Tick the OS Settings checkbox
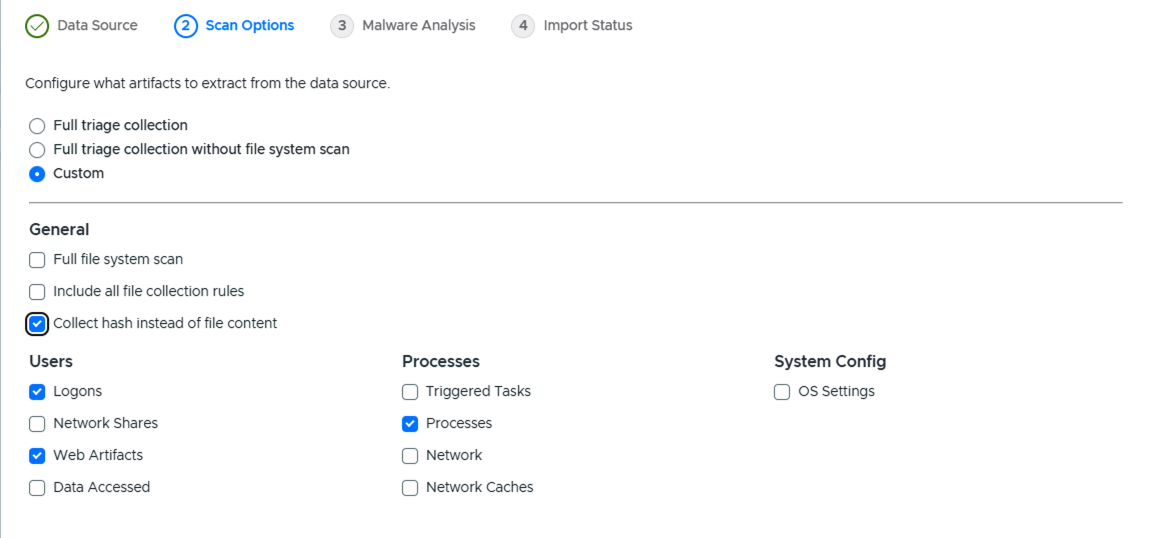This screenshot has width=1150, height=538. (x=782, y=392)
